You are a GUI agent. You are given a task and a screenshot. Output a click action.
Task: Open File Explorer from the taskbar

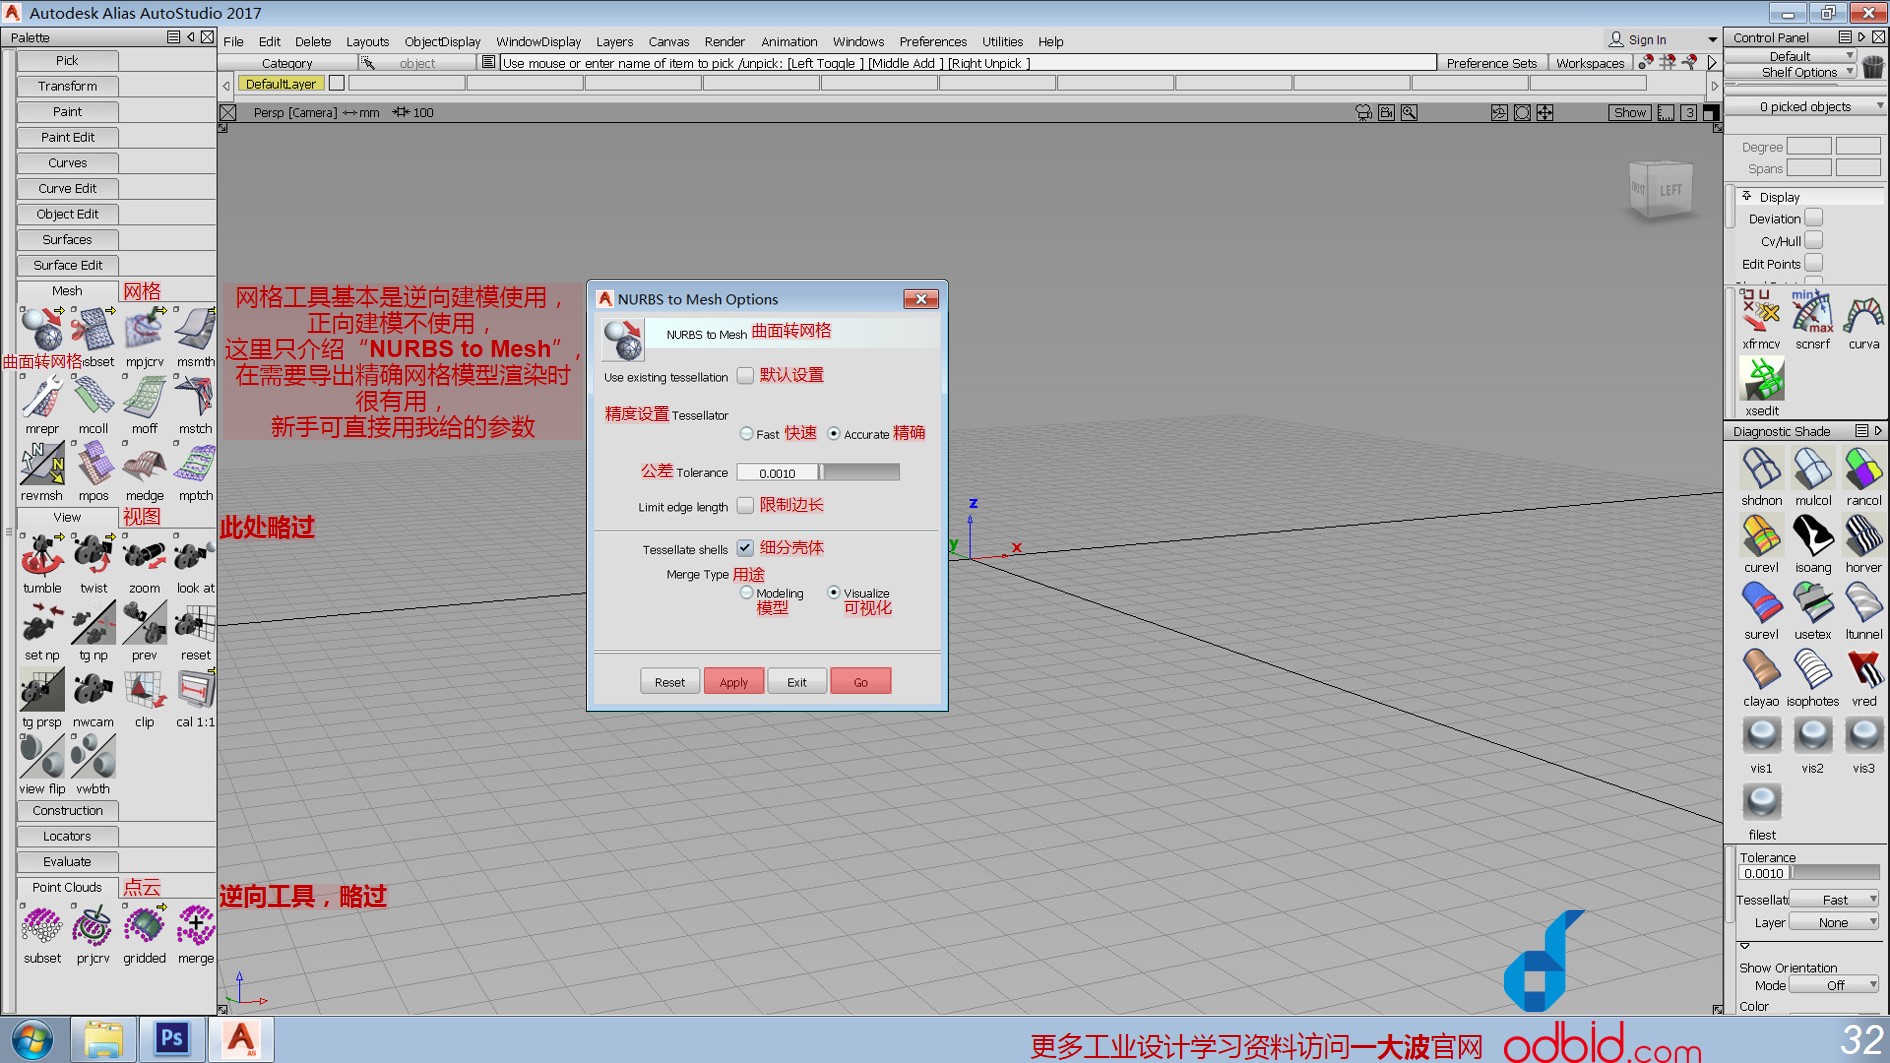point(103,1039)
